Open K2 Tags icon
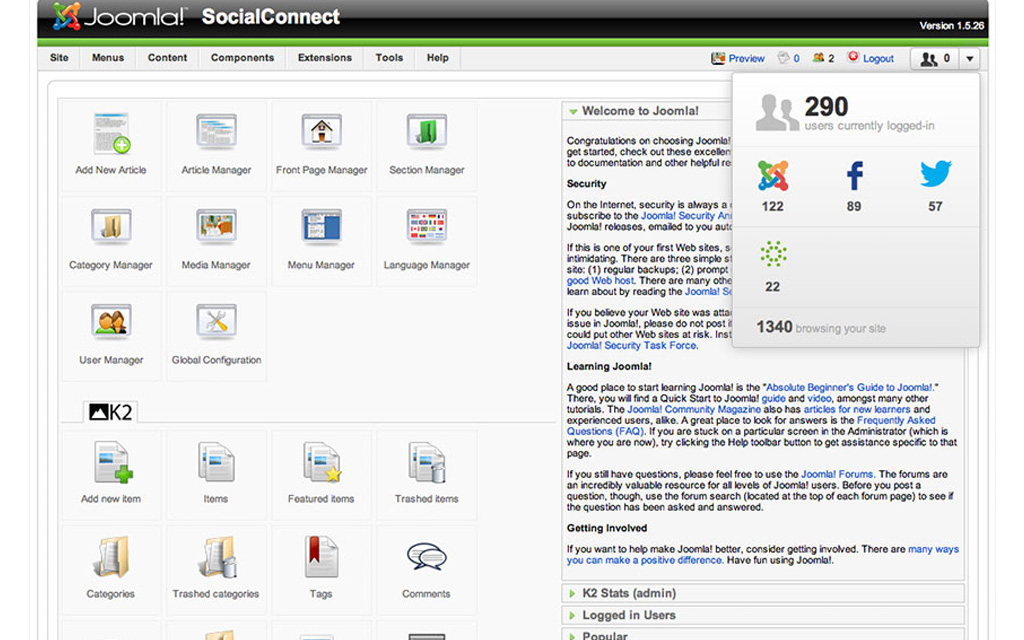This screenshot has width=1024, height=640. point(321,559)
